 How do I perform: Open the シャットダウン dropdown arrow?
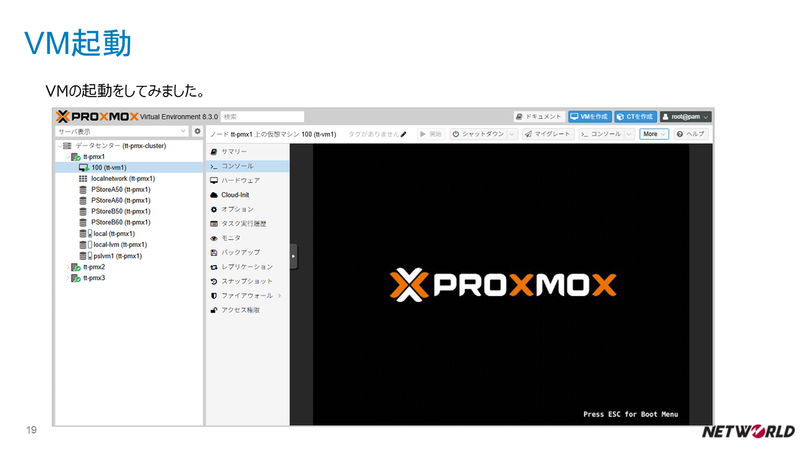tap(512, 134)
